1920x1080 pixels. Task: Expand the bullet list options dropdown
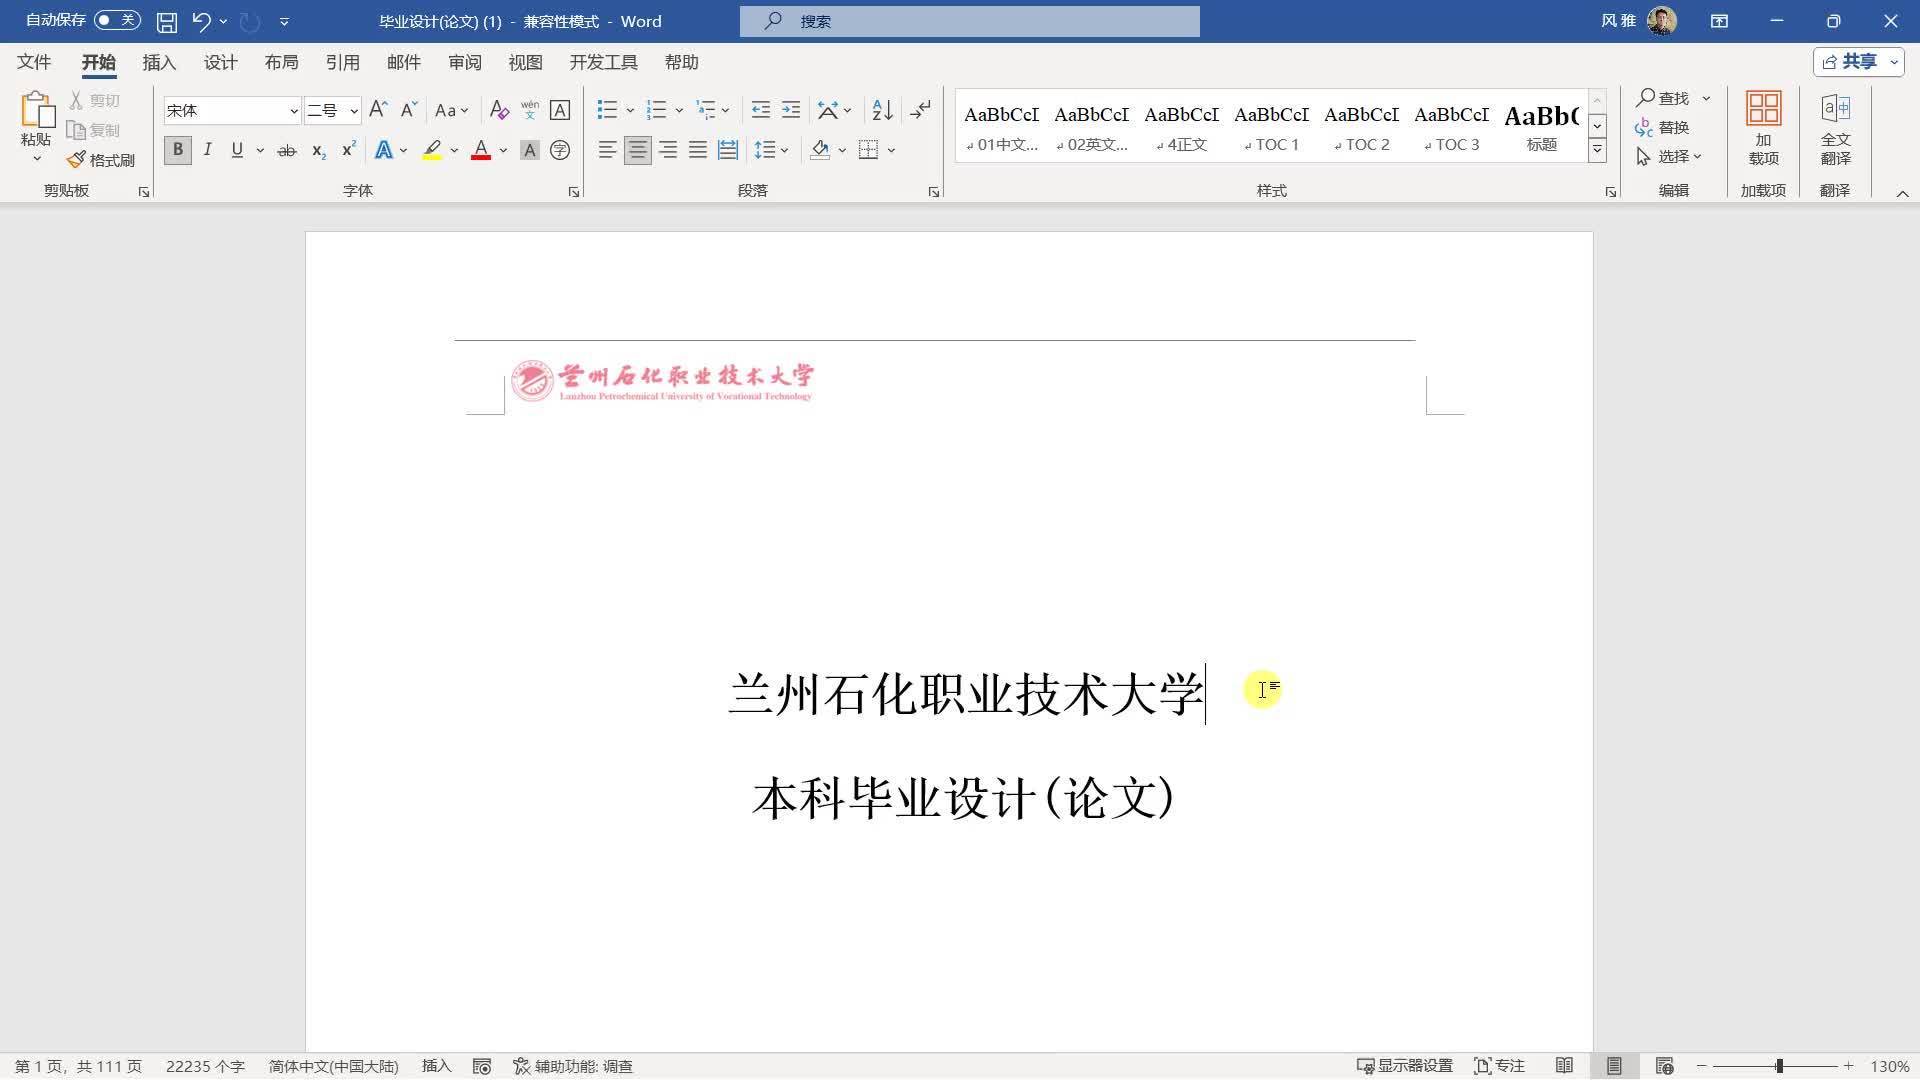coord(629,110)
